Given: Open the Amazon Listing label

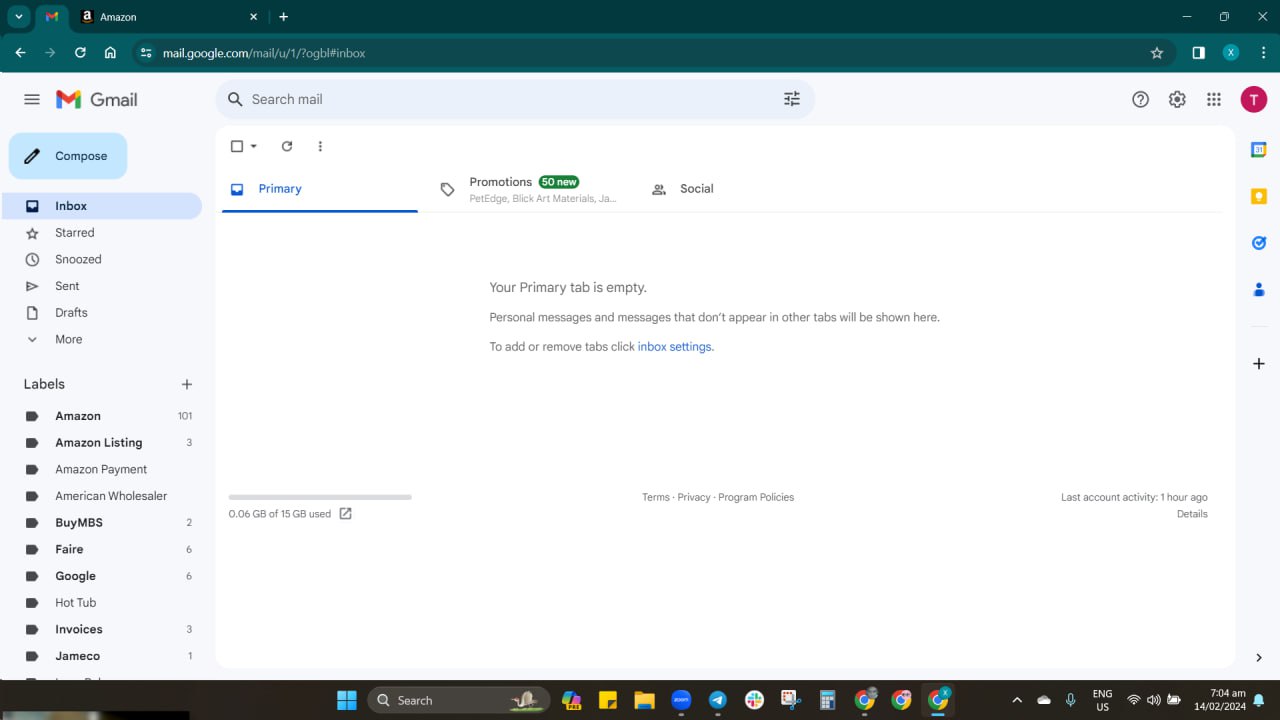Looking at the screenshot, I should coord(102,443).
